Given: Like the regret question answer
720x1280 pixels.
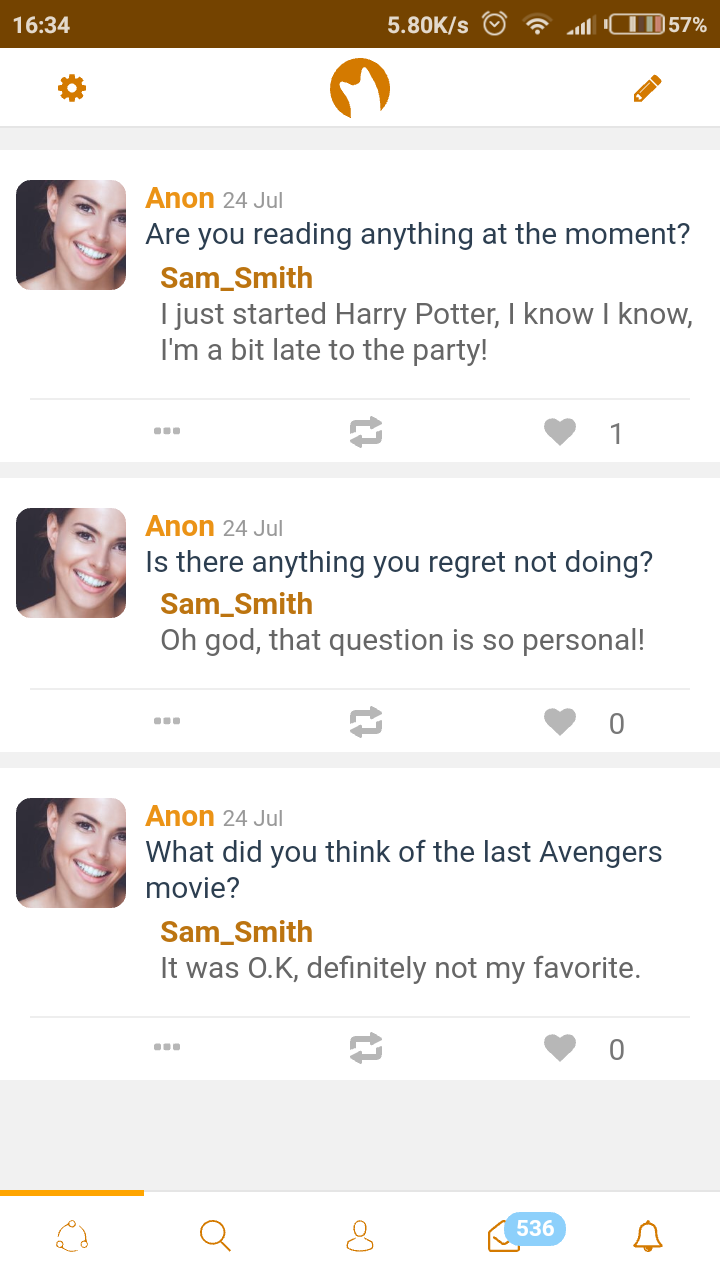Looking at the screenshot, I should tap(560, 722).
